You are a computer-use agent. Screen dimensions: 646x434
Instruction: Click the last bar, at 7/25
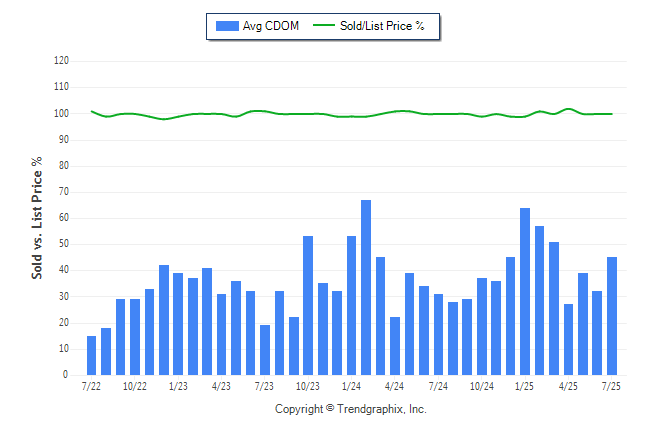coord(612,316)
